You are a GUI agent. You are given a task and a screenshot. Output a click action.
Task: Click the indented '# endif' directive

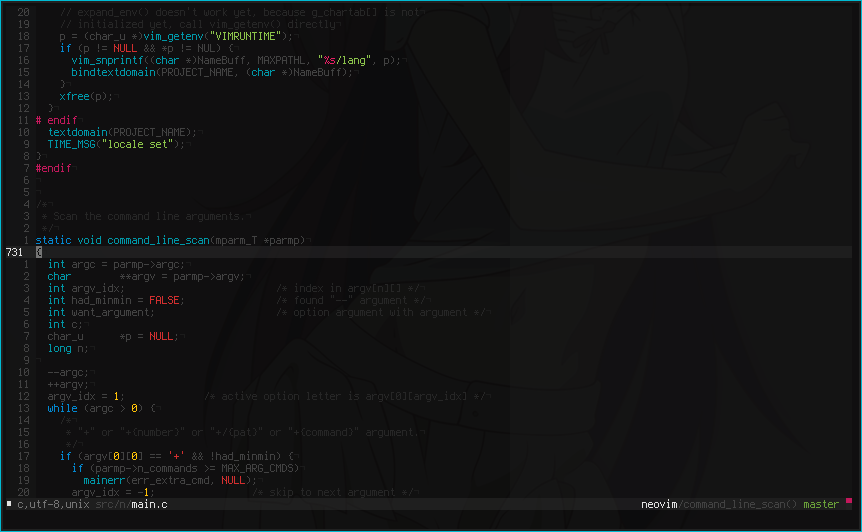pyautogui.click(x=56, y=120)
